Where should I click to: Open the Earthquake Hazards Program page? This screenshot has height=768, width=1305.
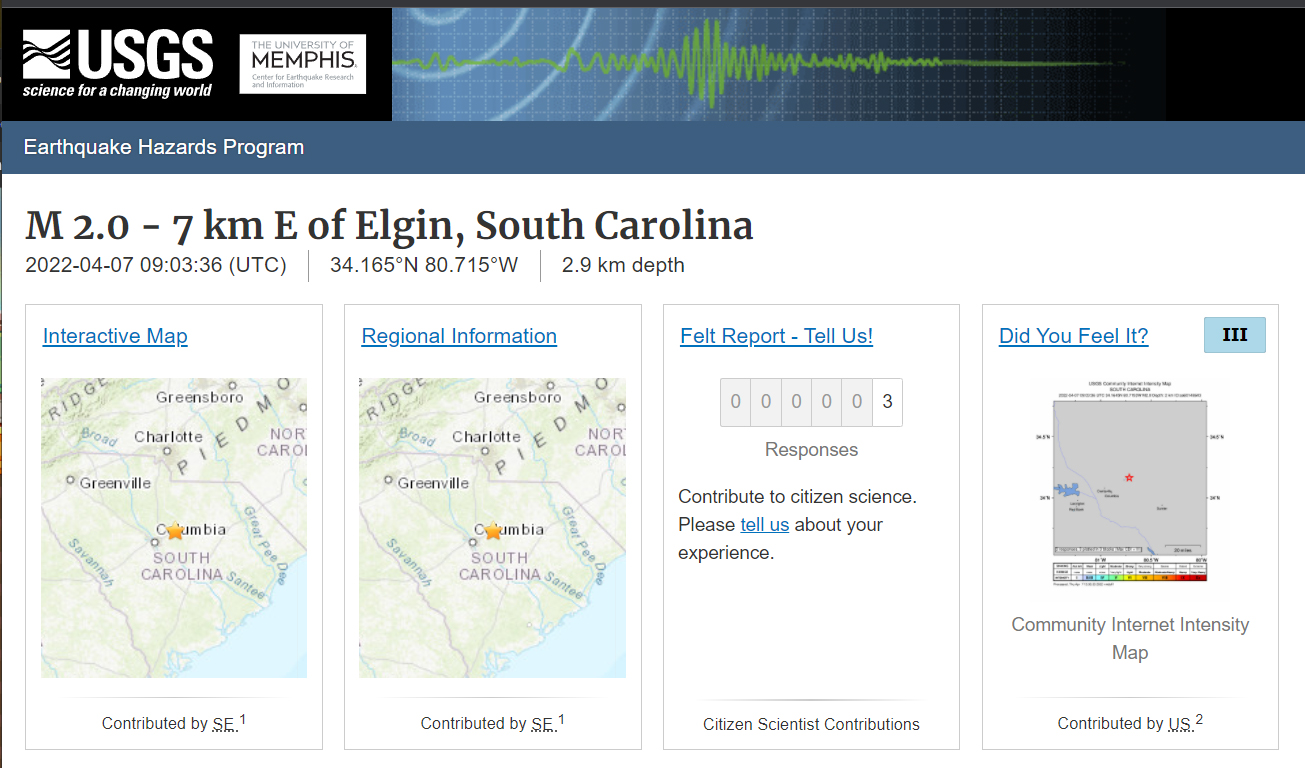[x=164, y=147]
